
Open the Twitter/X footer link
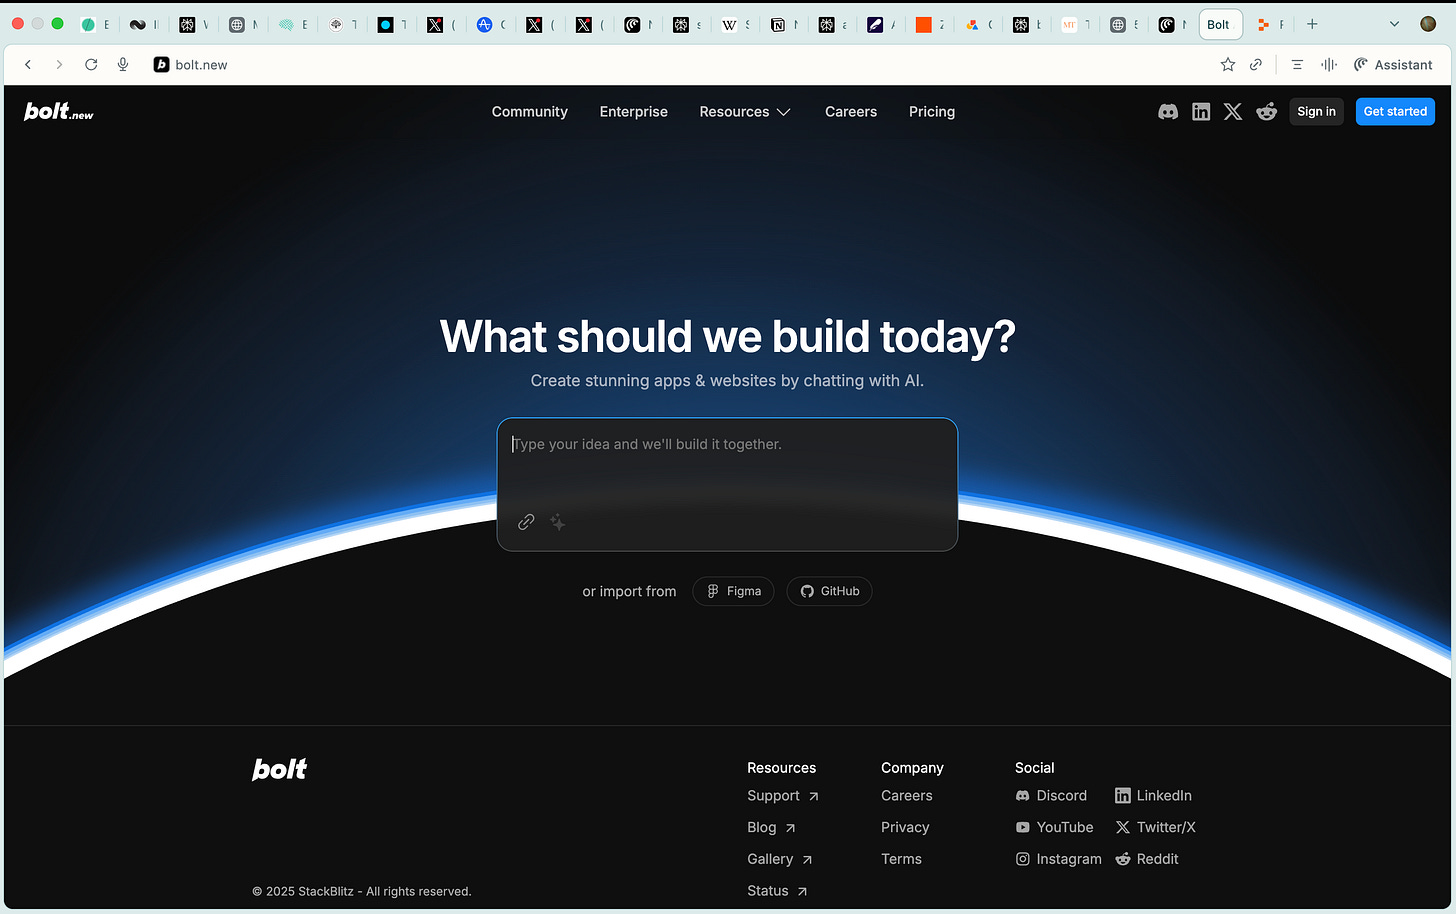click(x=1155, y=828)
